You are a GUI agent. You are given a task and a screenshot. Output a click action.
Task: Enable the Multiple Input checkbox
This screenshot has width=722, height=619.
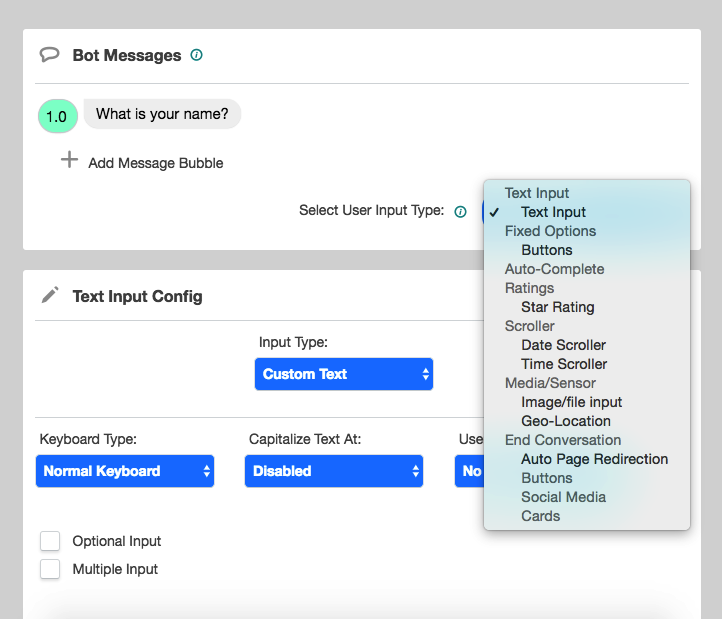click(x=50, y=569)
